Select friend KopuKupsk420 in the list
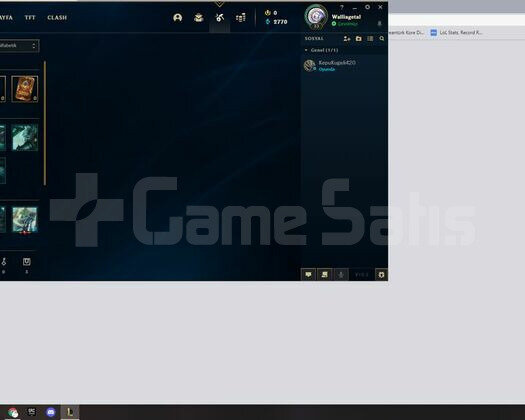Image resolution: width=525 pixels, height=420 pixels. 345,65
